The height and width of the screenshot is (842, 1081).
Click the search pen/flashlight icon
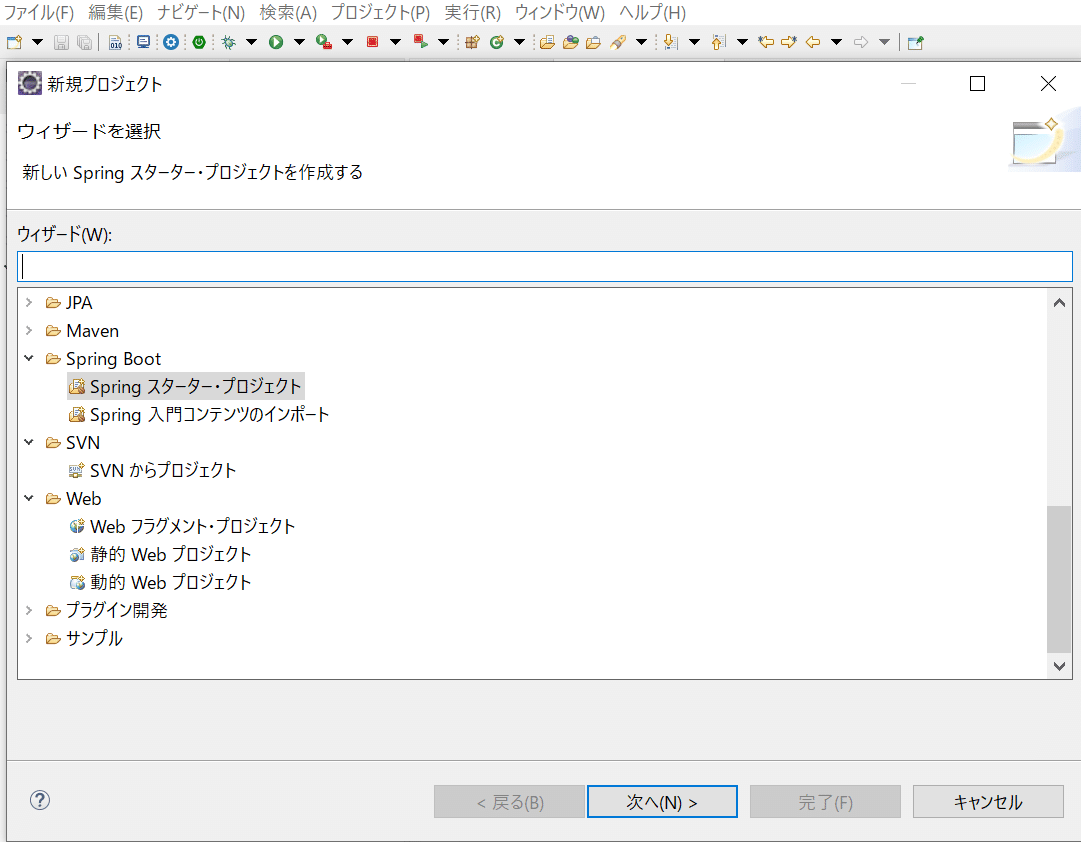pyautogui.click(x=618, y=42)
